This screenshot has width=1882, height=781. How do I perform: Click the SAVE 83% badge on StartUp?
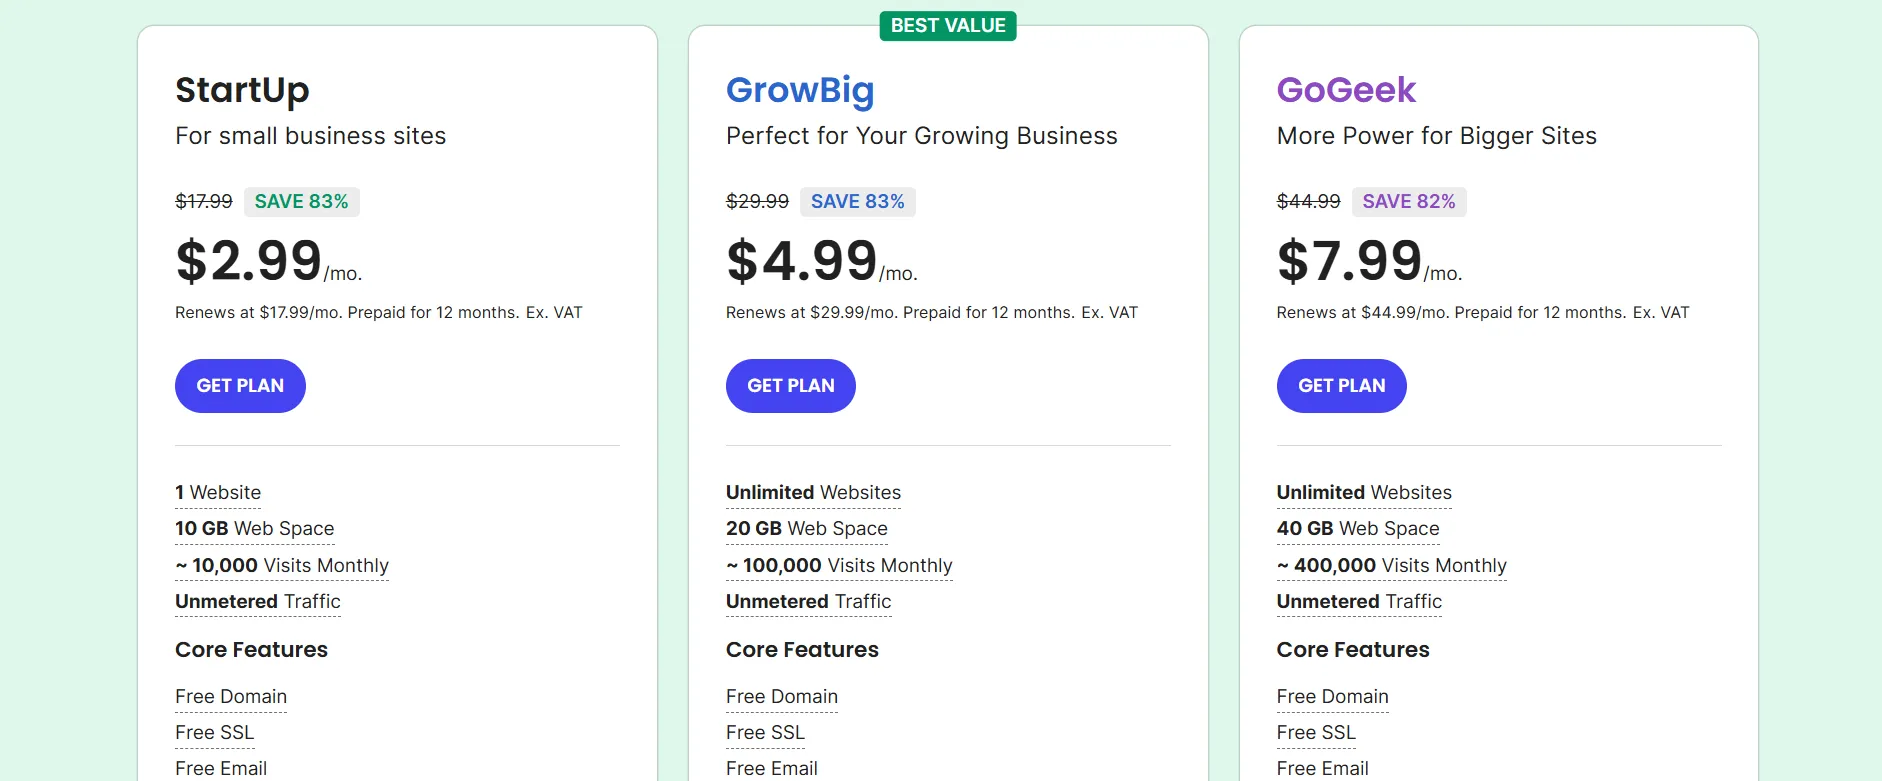(x=301, y=201)
